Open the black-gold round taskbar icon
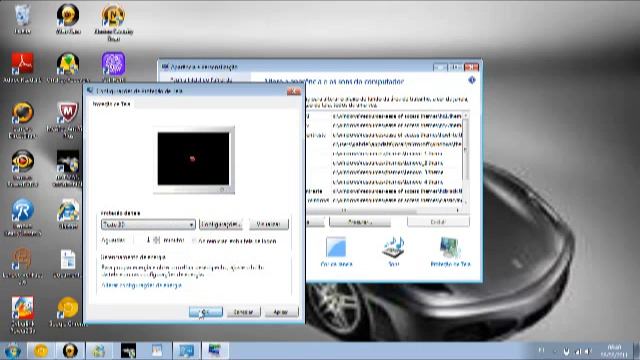Viewport: 640px width, 360px height. click(70, 351)
